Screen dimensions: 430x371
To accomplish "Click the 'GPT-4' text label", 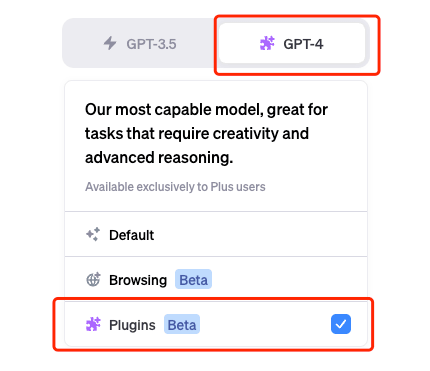I will point(303,44).
